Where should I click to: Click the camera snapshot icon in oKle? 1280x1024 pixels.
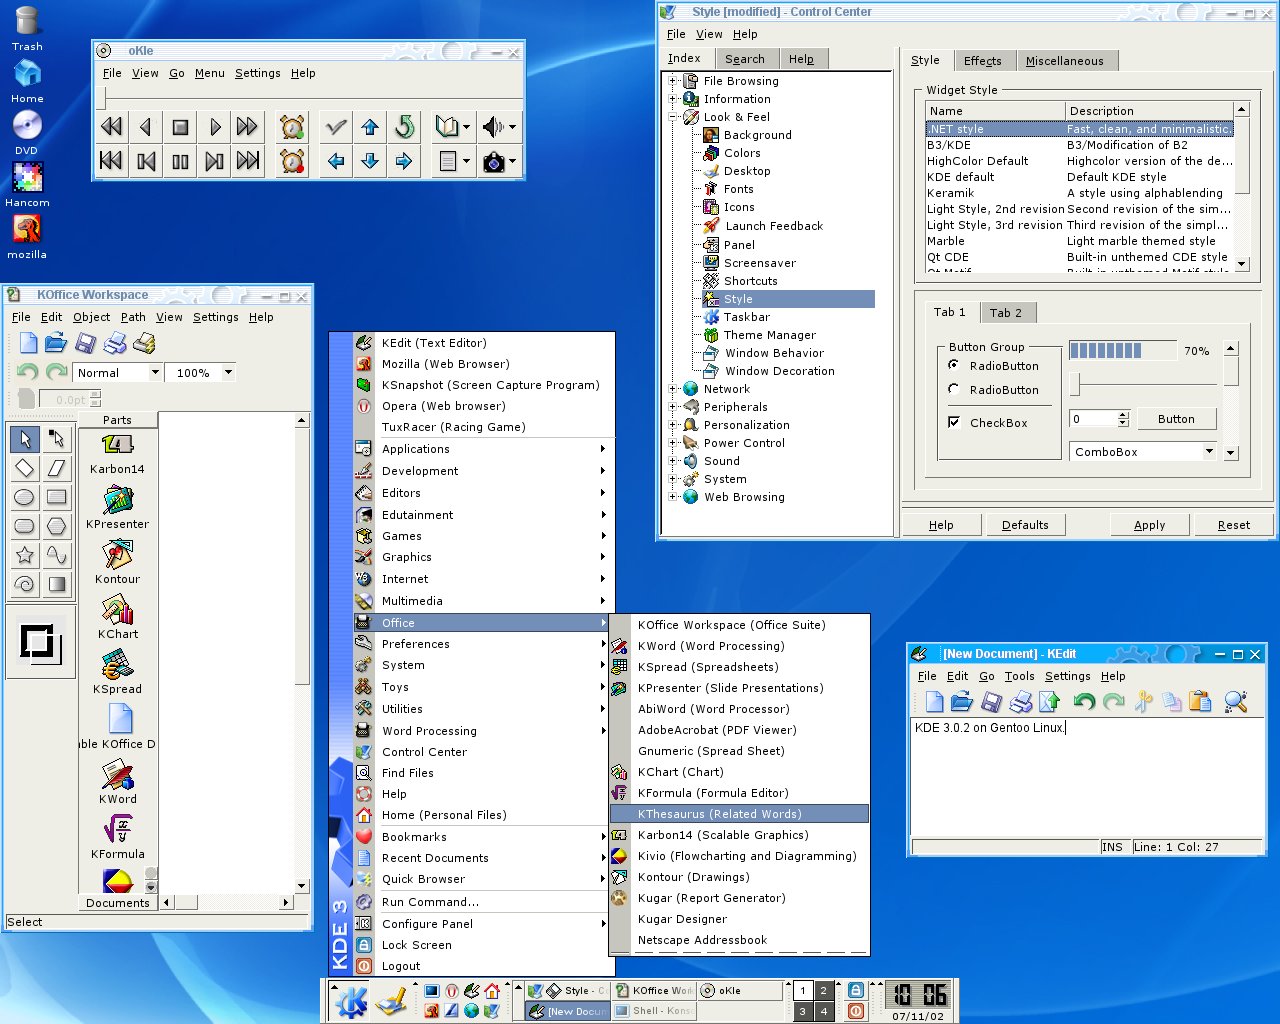494,161
